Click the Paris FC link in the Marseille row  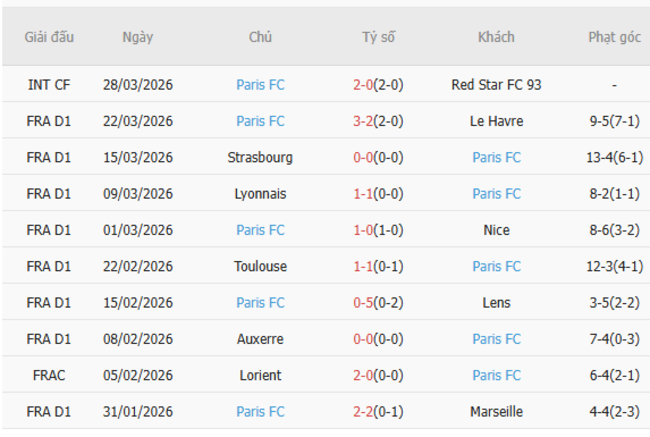click(260, 411)
